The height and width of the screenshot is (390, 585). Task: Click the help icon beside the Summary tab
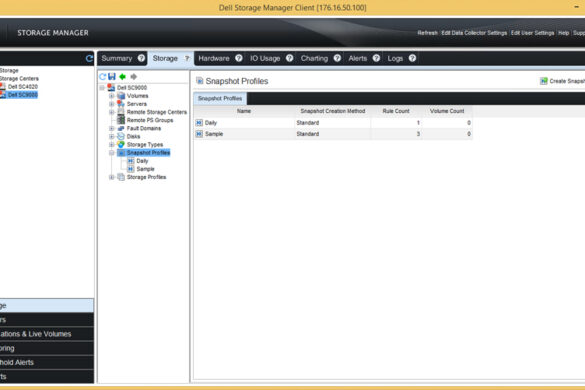tap(141, 58)
